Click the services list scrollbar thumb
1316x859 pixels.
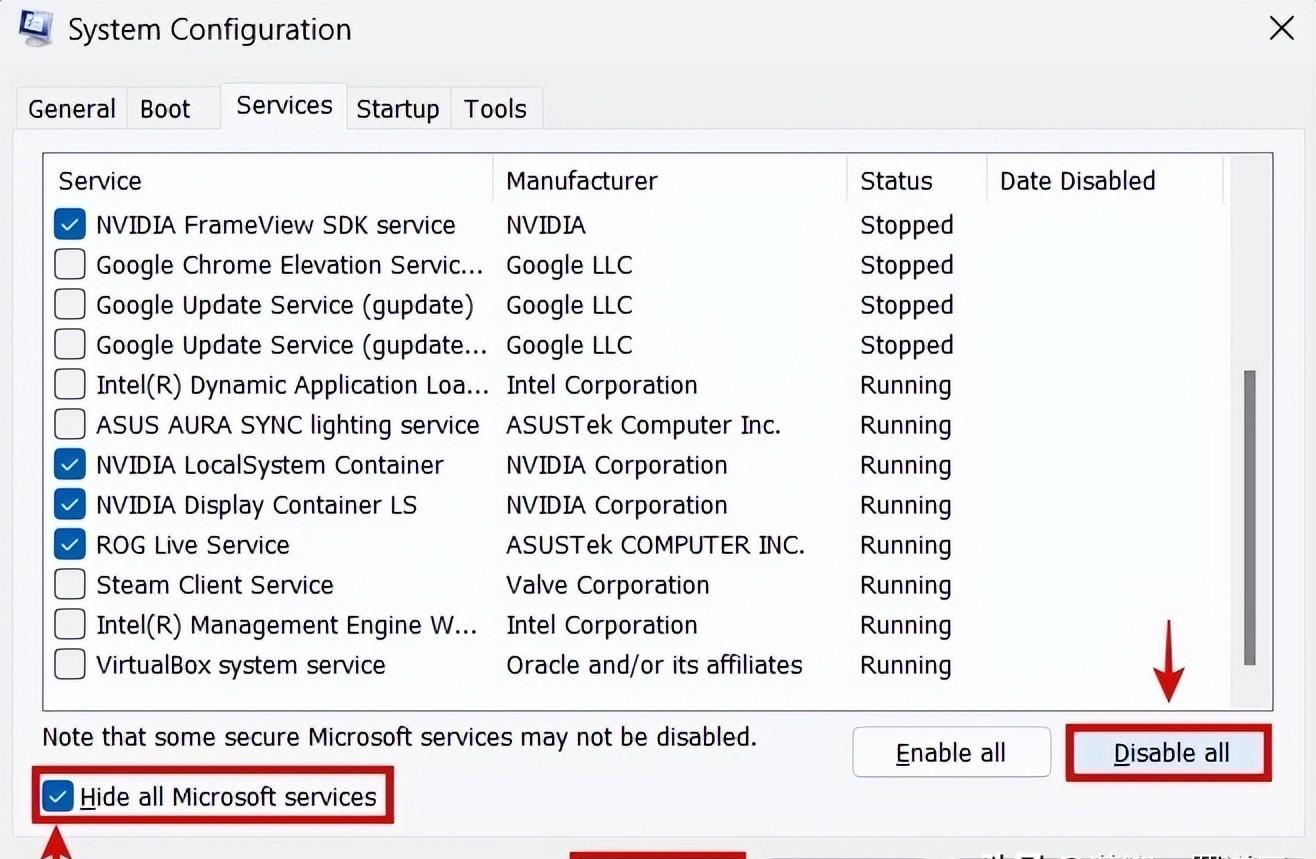(1249, 517)
